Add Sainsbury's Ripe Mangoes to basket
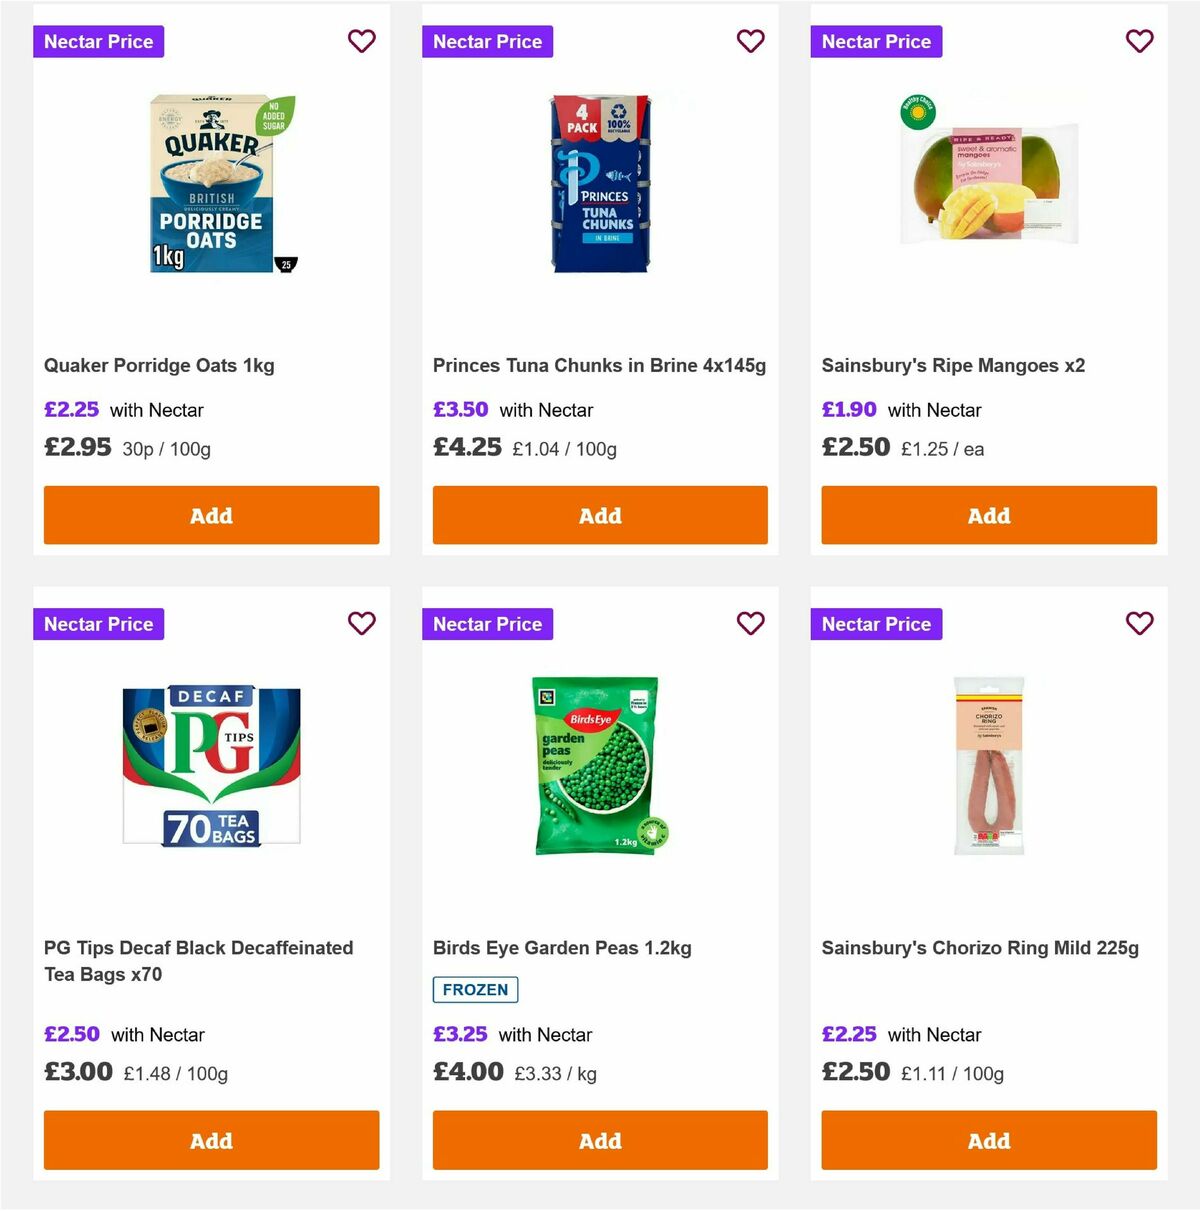Viewport: 1200px width, 1211px height. 988,515
